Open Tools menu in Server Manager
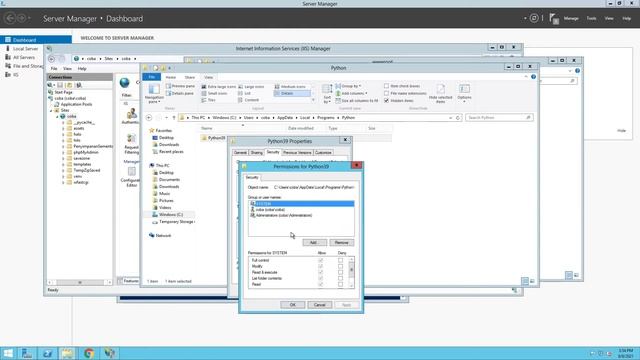The height and width of the screenshot is (360, 640). coord(591,18)
